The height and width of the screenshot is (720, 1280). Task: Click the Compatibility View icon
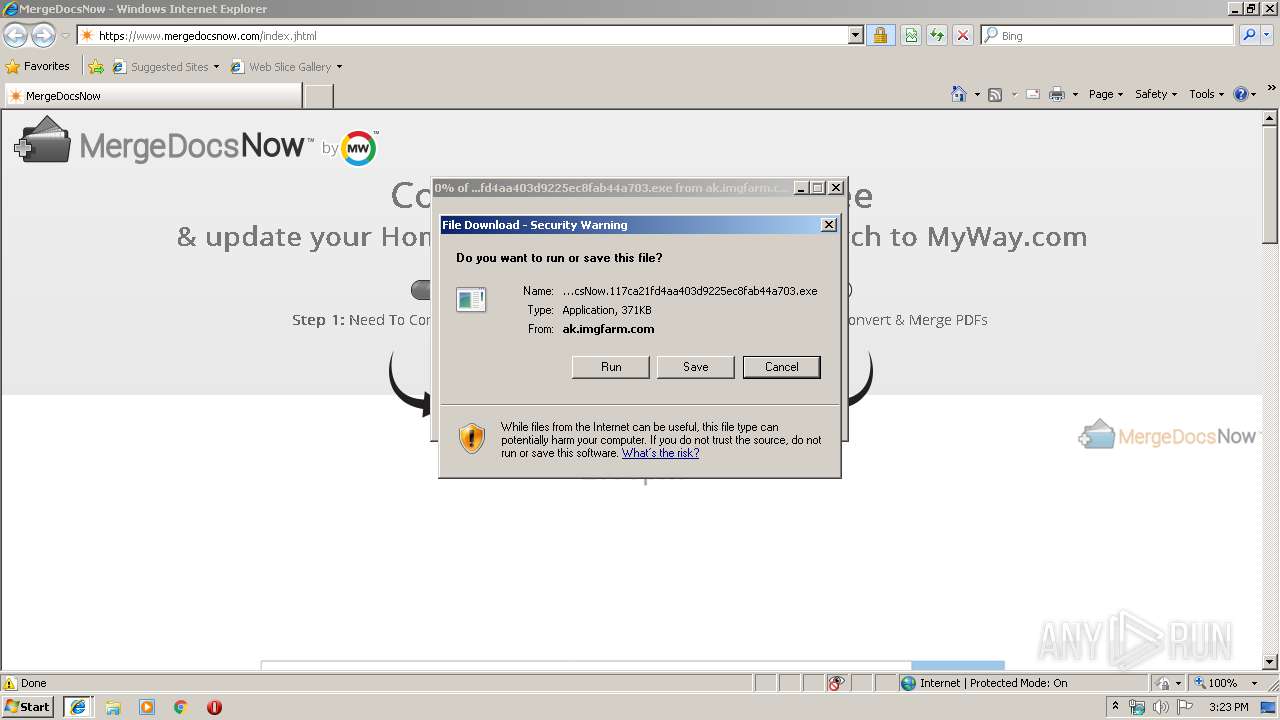911,36
